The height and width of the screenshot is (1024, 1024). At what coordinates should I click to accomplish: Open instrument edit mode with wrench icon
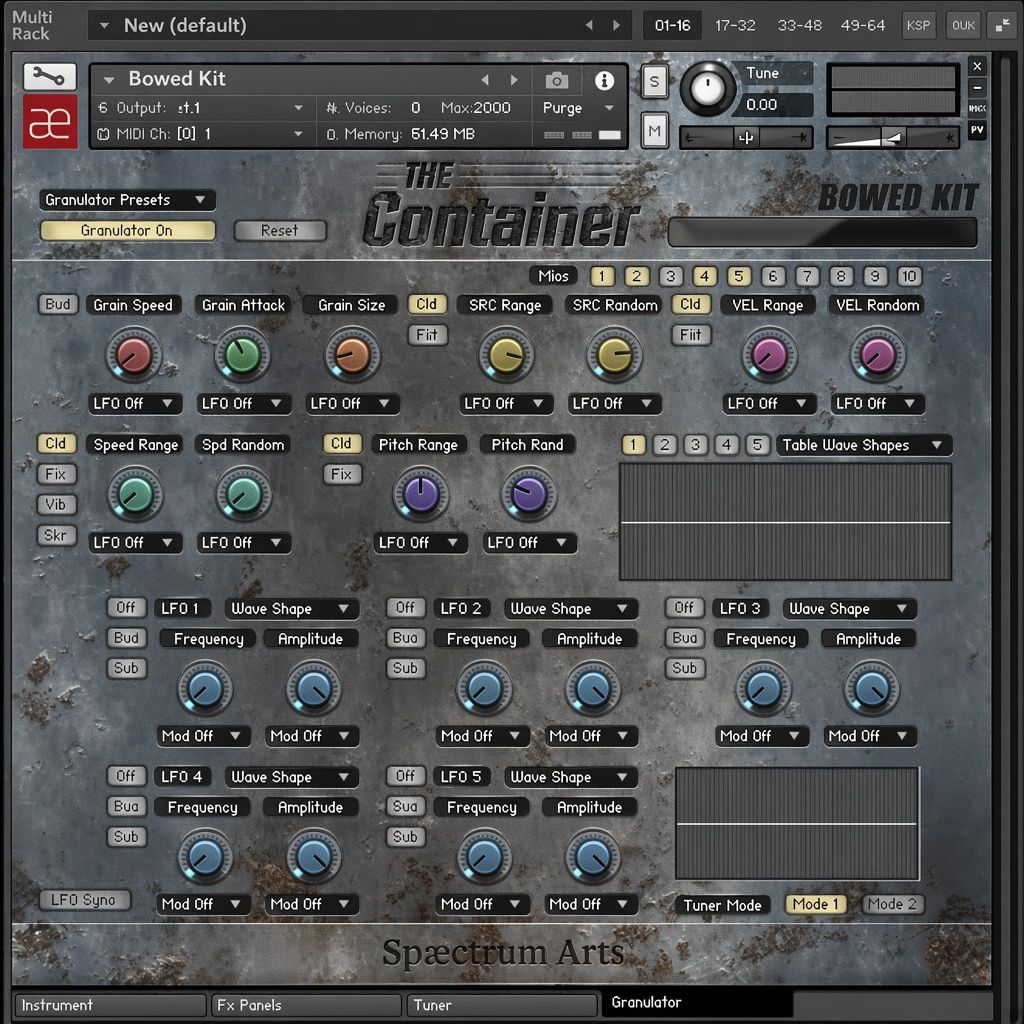(x=50, y=76)
